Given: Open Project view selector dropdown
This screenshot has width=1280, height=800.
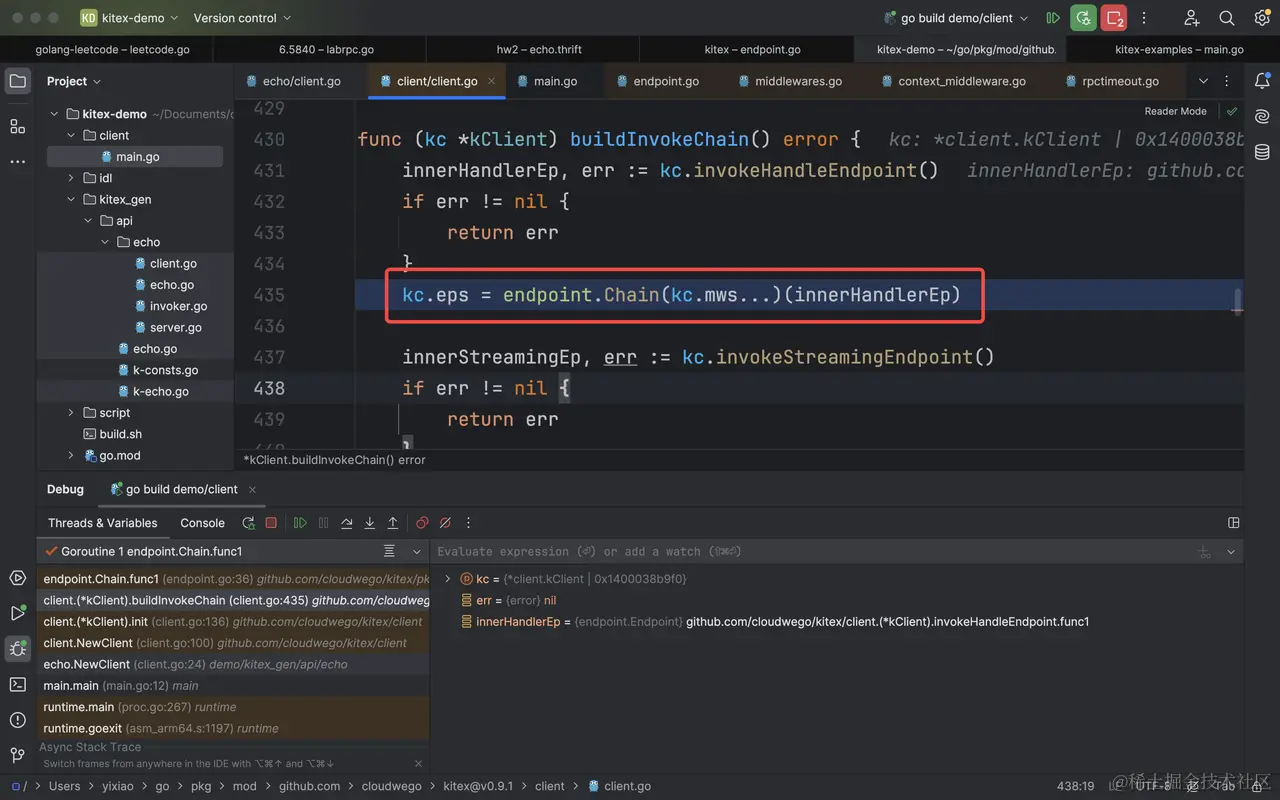Looking at the screenshot, I should [x=74, y=81].
